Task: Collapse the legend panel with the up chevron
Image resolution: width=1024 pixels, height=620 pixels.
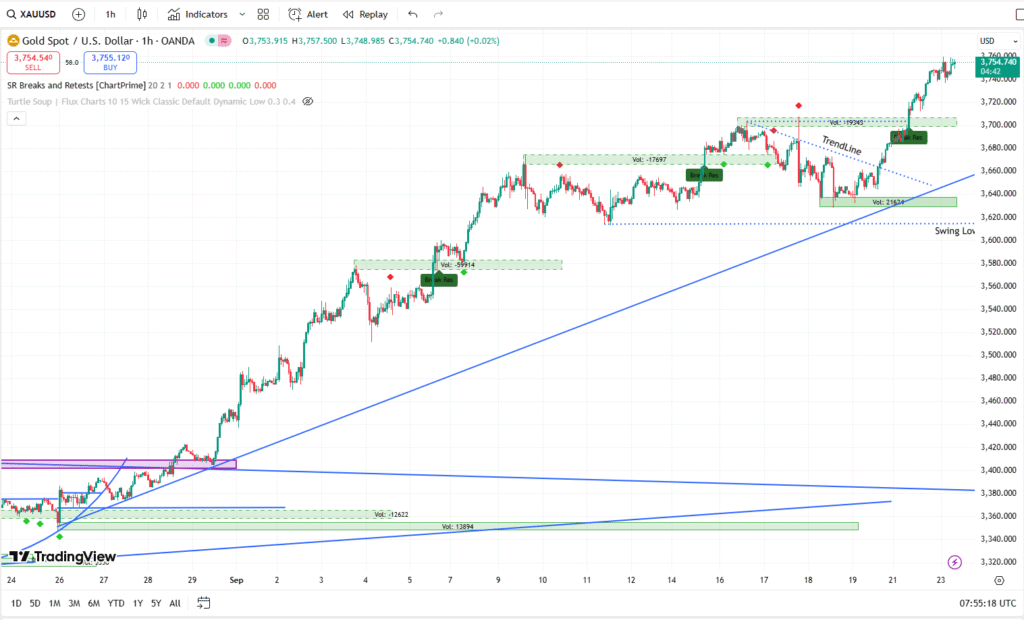Action: (x=16, y=118)
